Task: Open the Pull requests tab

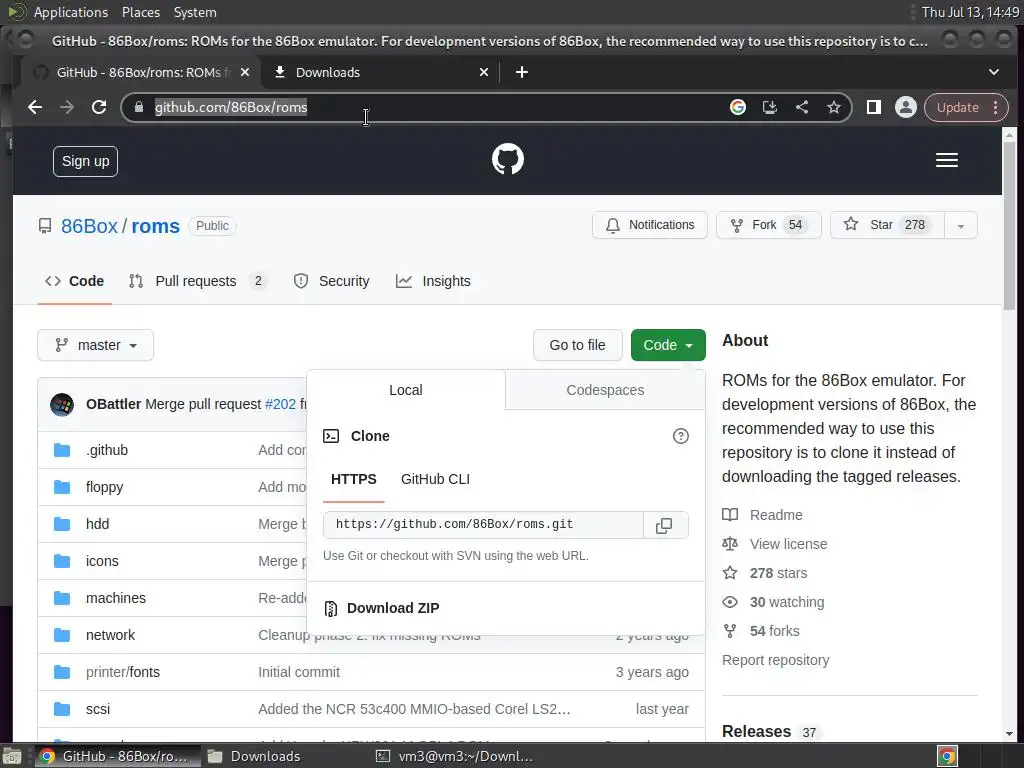Action: point(198,281)
